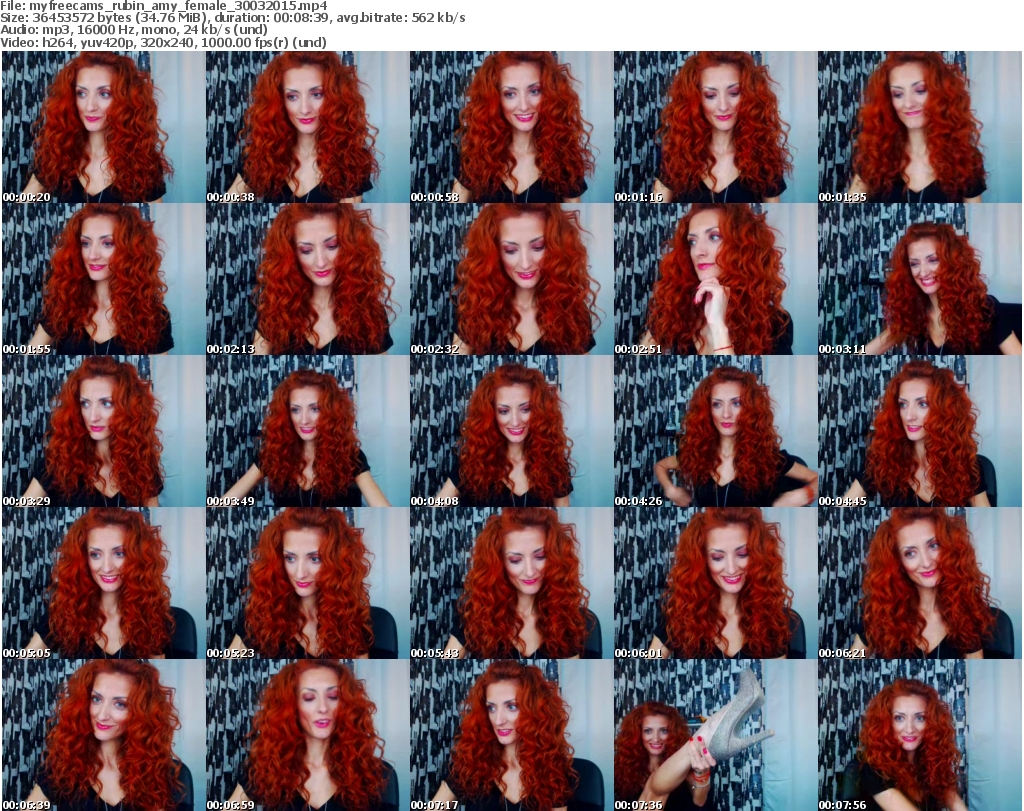Click the thumbnail stamped 00:05:43
Screen dimensions: 1024x811
click(x=511, y=583)
